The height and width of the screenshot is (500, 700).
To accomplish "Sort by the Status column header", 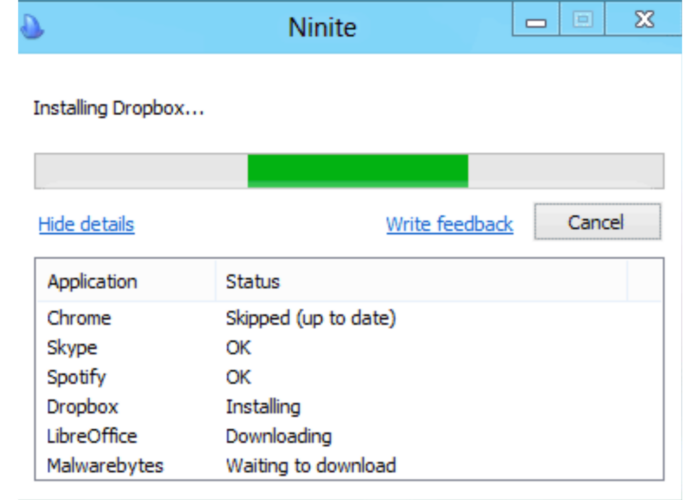I will (421, 282).
